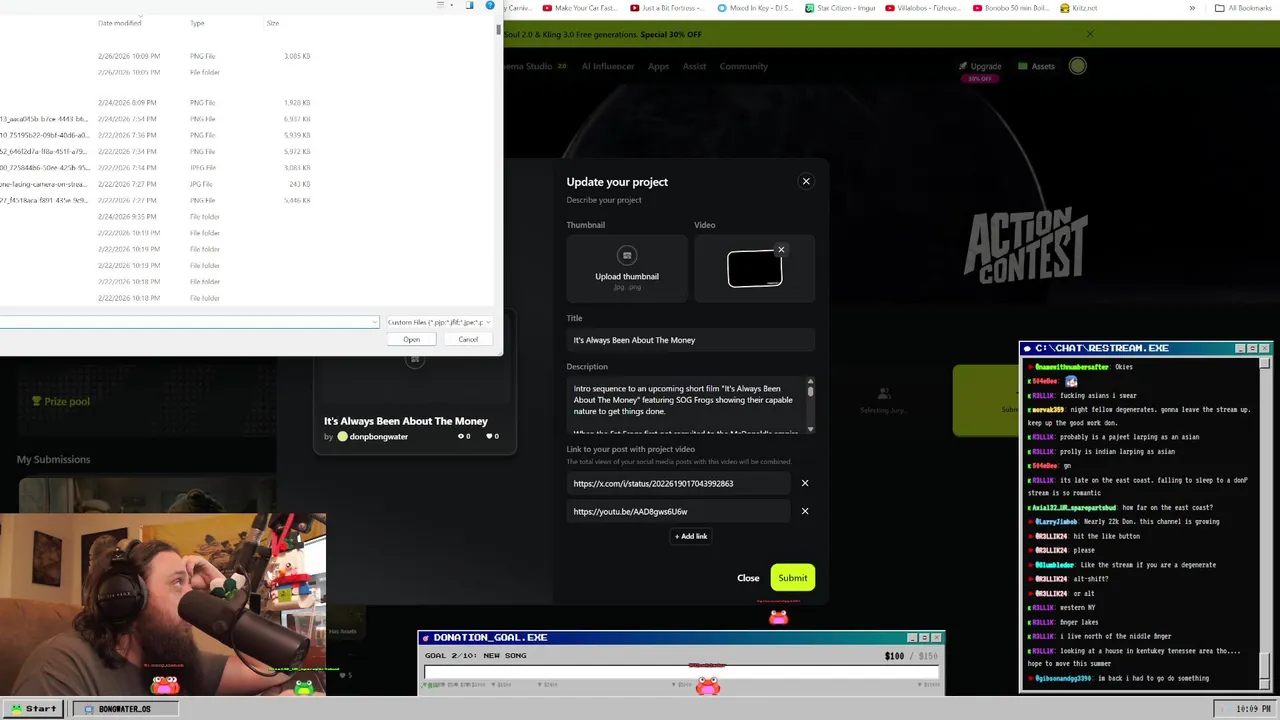Open the Community menu
This screenshot has height=720, width=1280.
743,66
